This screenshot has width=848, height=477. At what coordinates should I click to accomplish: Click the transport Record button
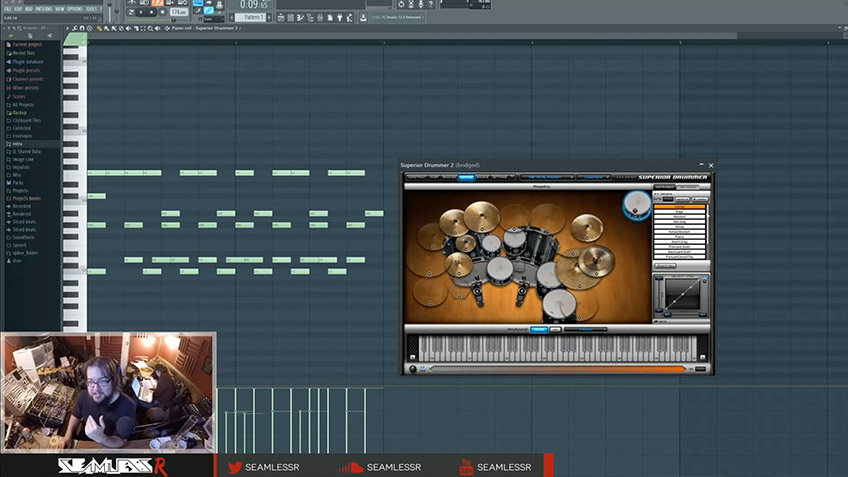163,12
